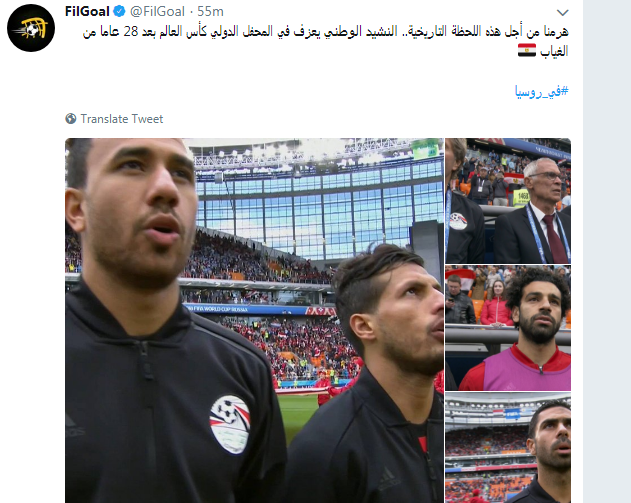Click the football logo inside the avatar

pos(31,28)
